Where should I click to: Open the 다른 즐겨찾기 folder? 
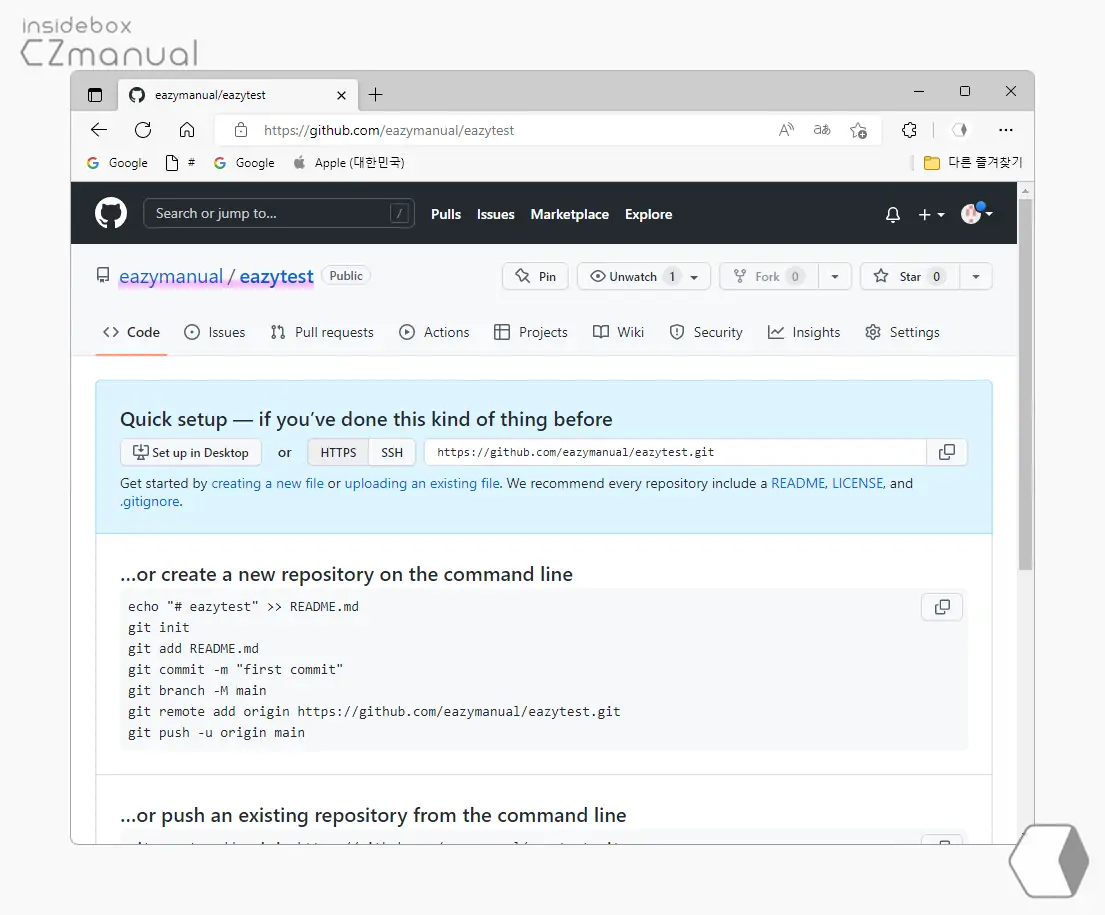973,163
